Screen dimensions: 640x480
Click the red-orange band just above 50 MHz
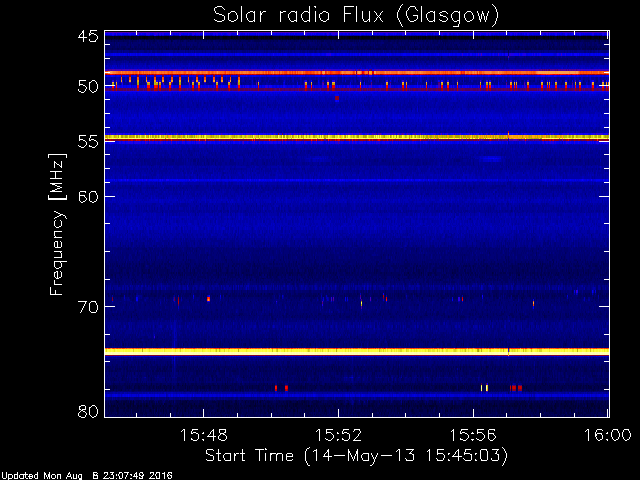(x=357, y=73)
